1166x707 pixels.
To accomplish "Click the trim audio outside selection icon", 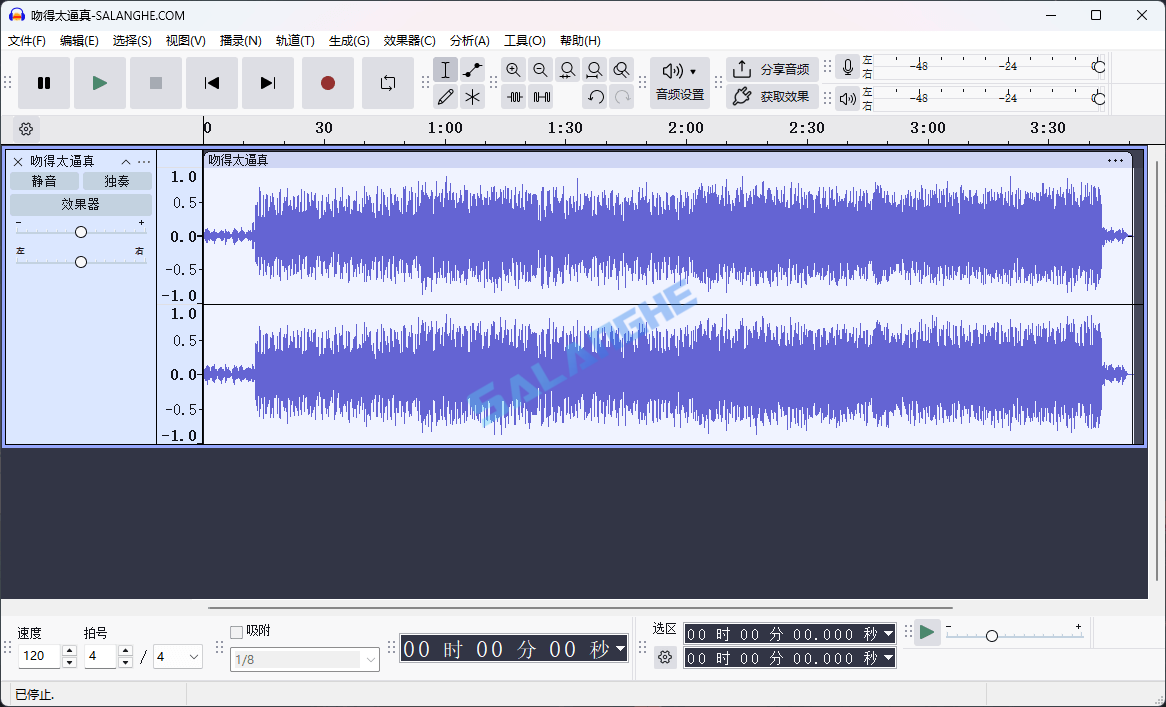I will click(514, 96).
